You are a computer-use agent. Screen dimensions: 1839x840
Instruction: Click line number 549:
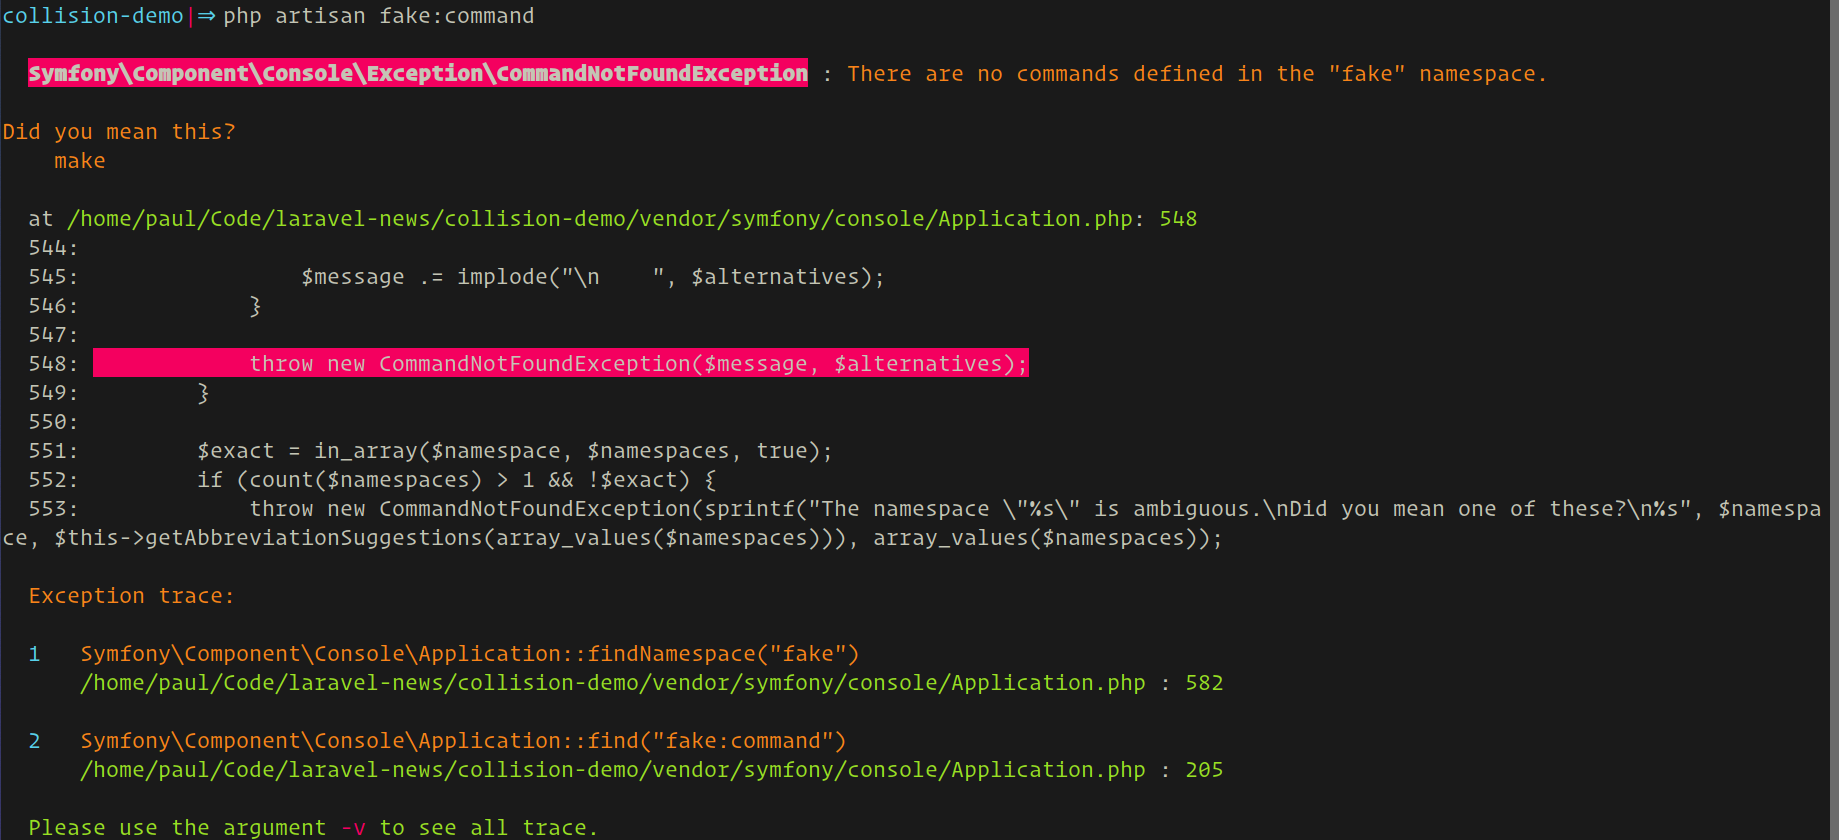coord(54,393)
